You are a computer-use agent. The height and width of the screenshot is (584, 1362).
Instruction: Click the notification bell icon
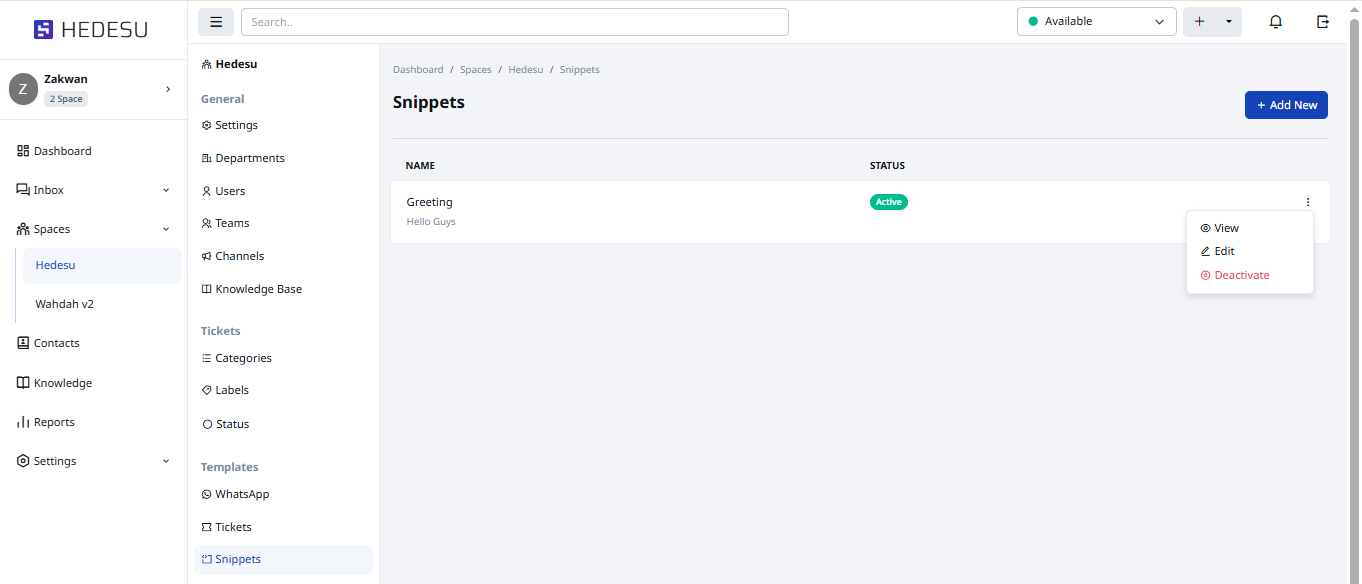pyautogui.click(x=1275, y=22)
